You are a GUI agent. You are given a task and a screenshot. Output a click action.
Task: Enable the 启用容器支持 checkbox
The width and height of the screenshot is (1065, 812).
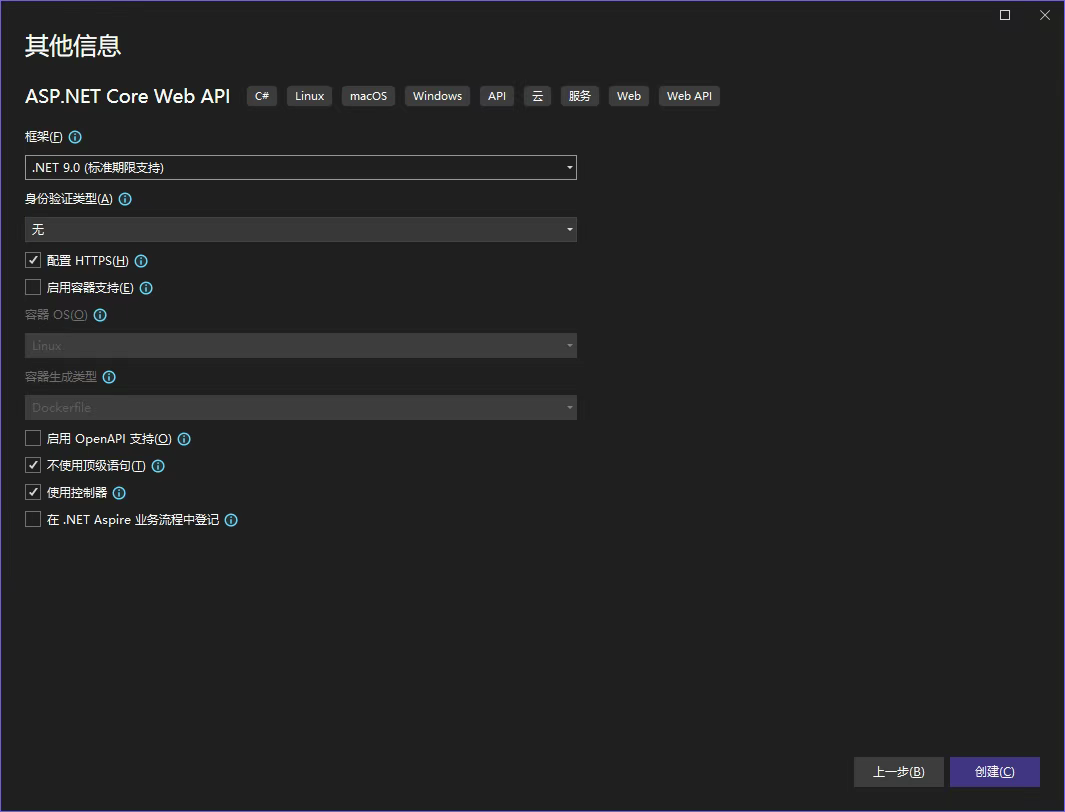(x=33, y=287)
